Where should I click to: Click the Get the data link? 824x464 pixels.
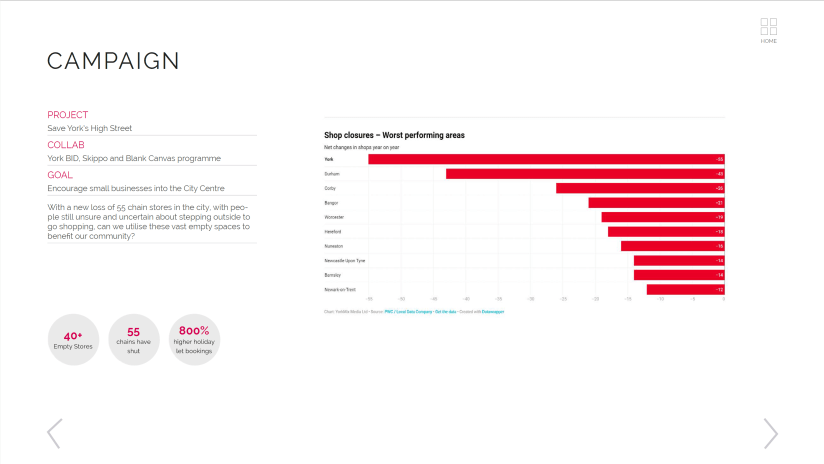(446, 311)
